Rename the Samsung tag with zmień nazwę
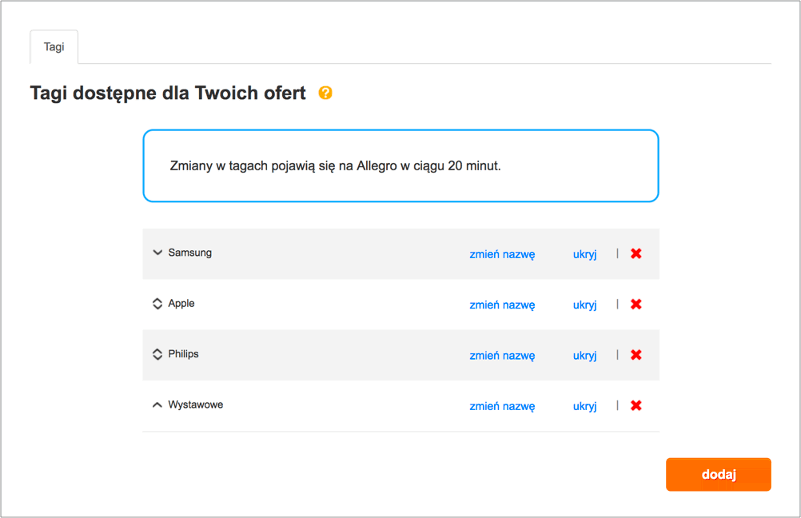 coord(502,254)
